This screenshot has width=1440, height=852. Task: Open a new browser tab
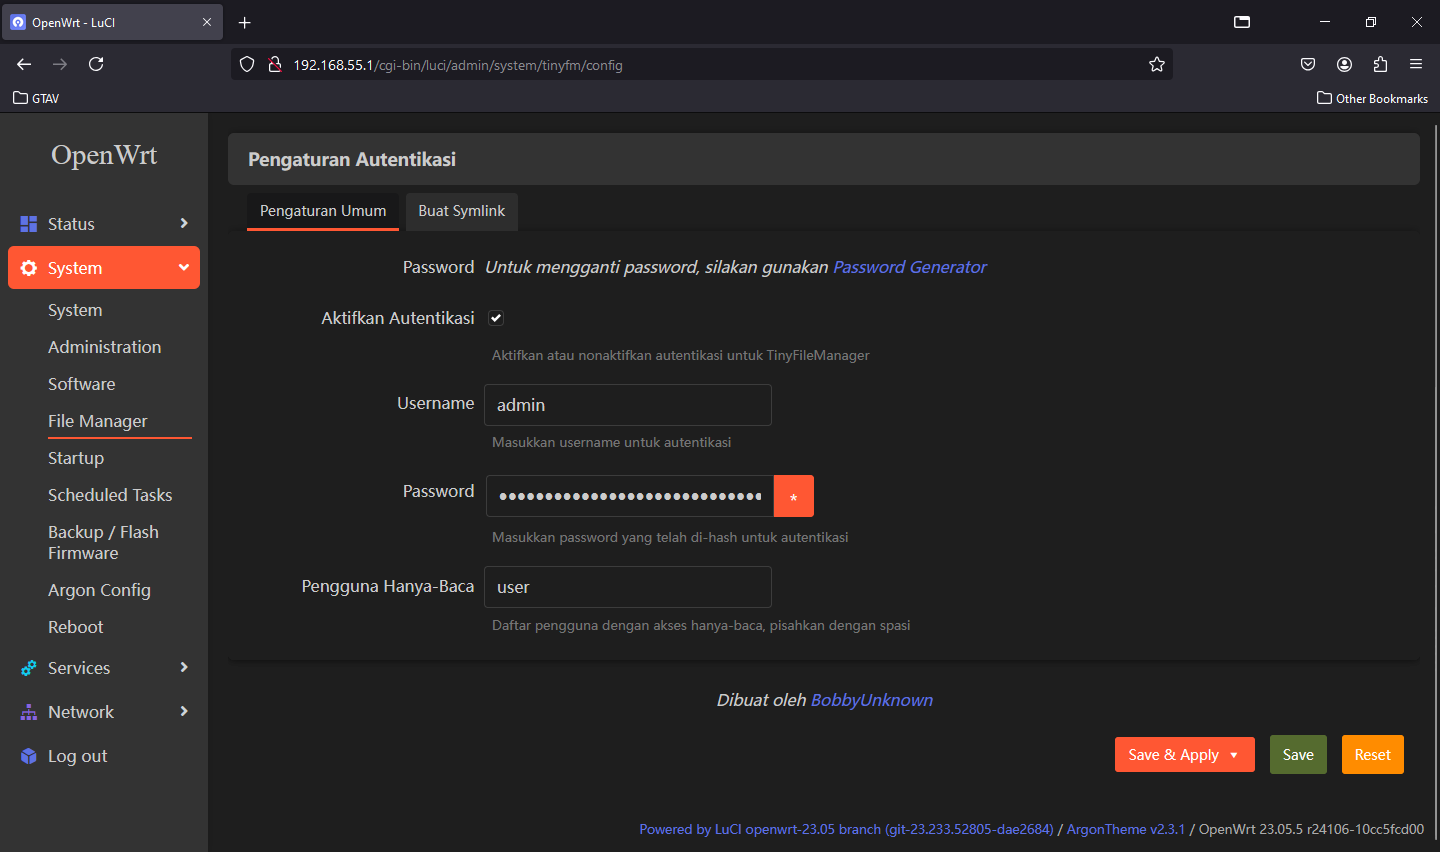[245, 22]
